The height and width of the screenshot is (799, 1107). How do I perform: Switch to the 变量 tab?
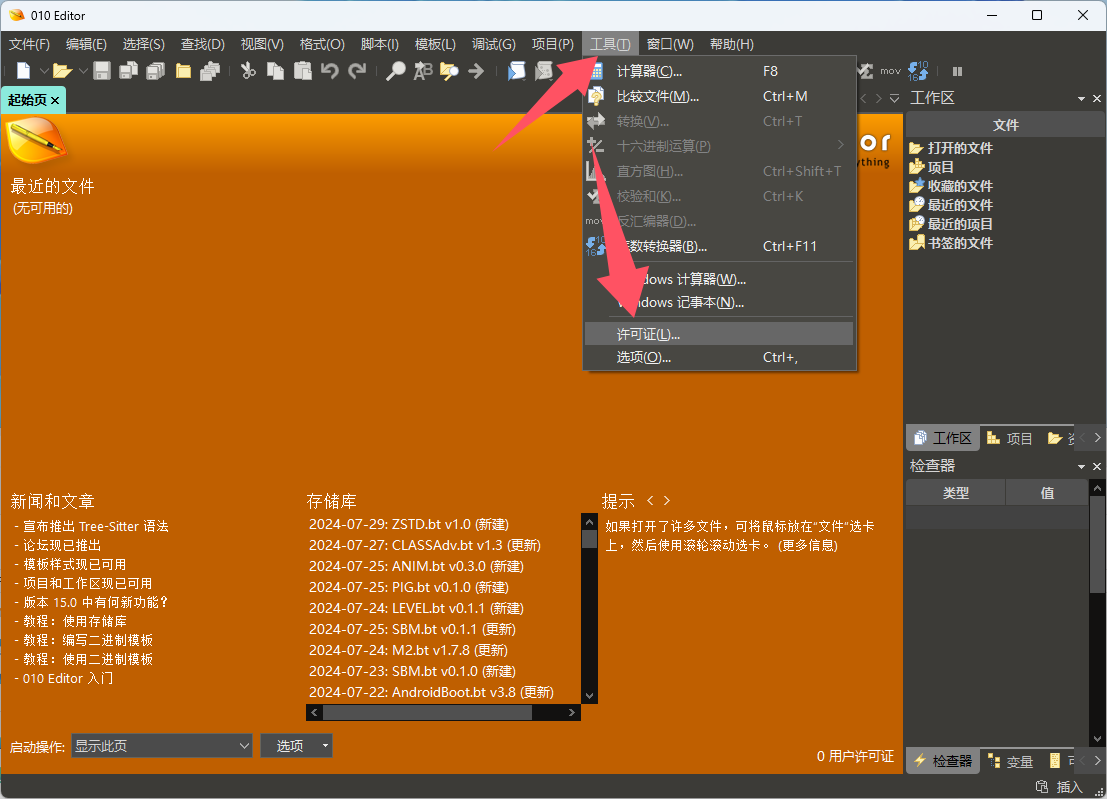tap(1010, 761)
